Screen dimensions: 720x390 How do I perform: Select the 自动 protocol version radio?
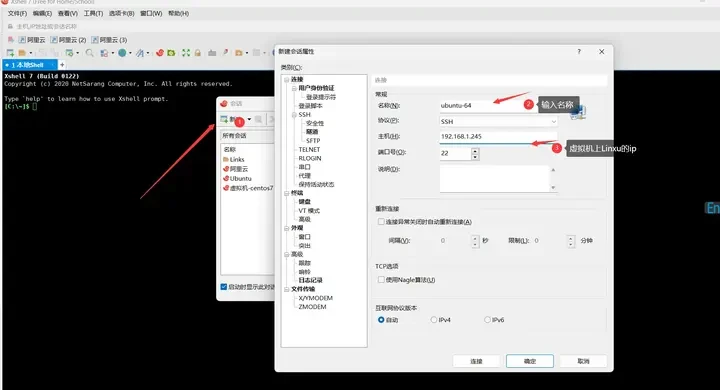coord(381,320)
